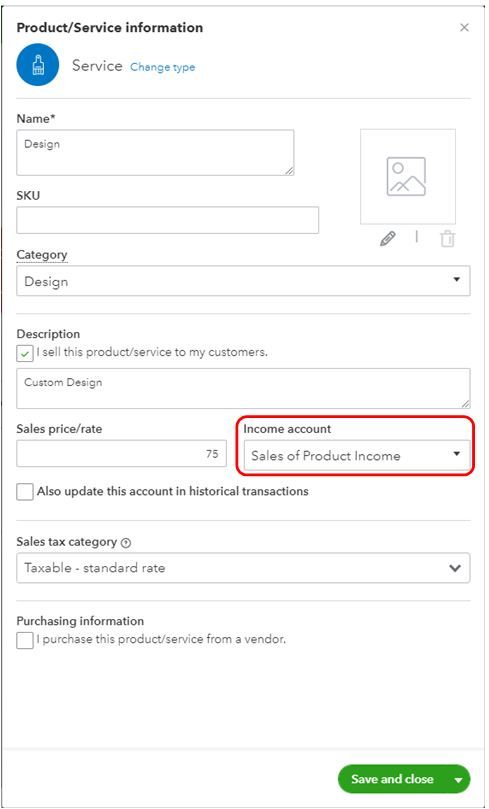Open the Save and close arrow menu
Image resolution: width=489 pixels, height=809 pixels.
coord(458,780)
